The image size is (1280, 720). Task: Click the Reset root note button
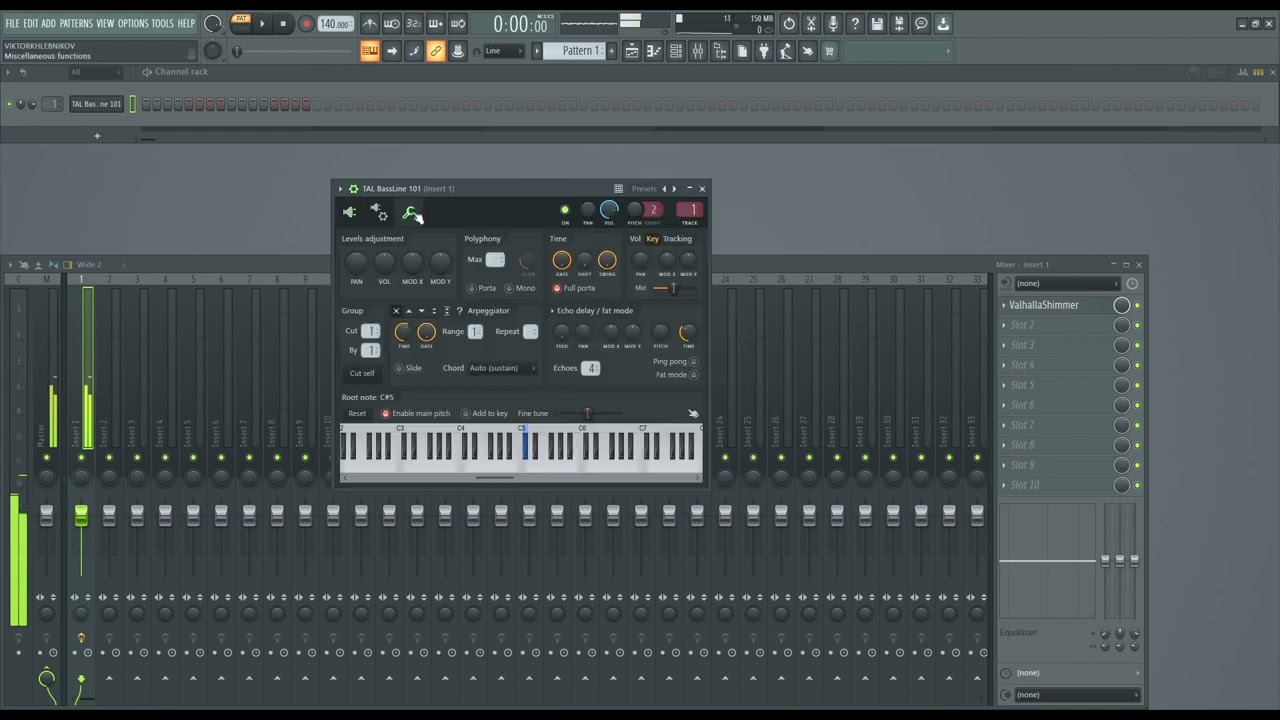[357, 413]
